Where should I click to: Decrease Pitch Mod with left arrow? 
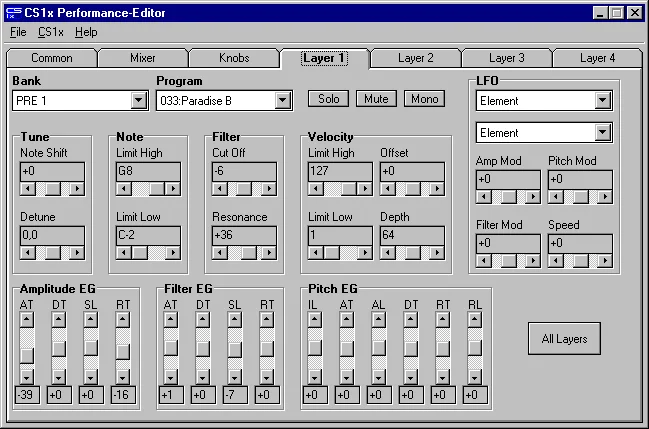556,197
